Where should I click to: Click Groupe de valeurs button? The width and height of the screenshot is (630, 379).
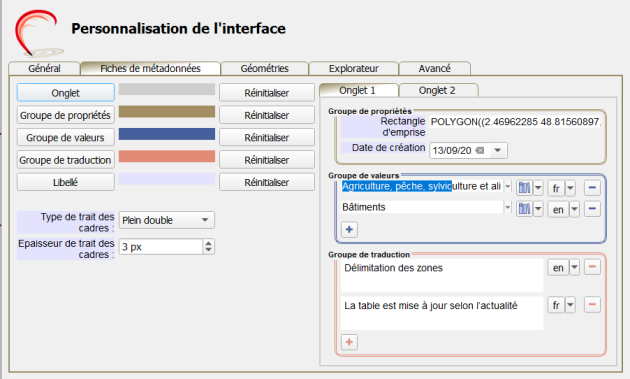click(65, 137)
